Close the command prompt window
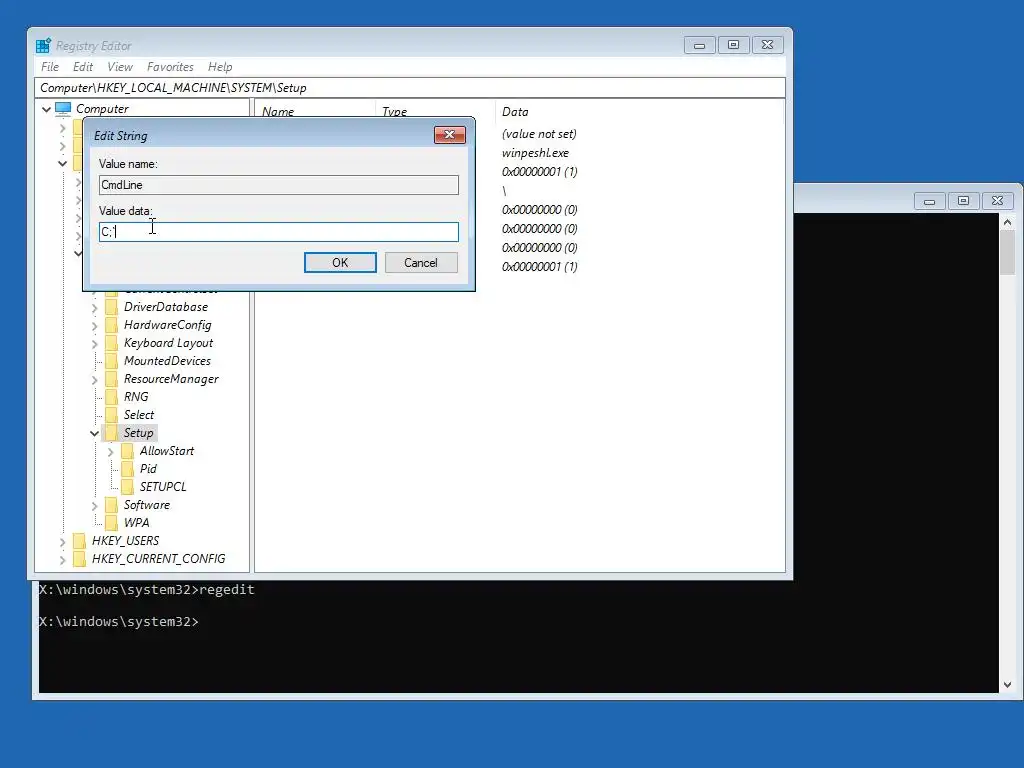Image resolution: width=1024 pixels, height=768 pixels. coord(997,201)
